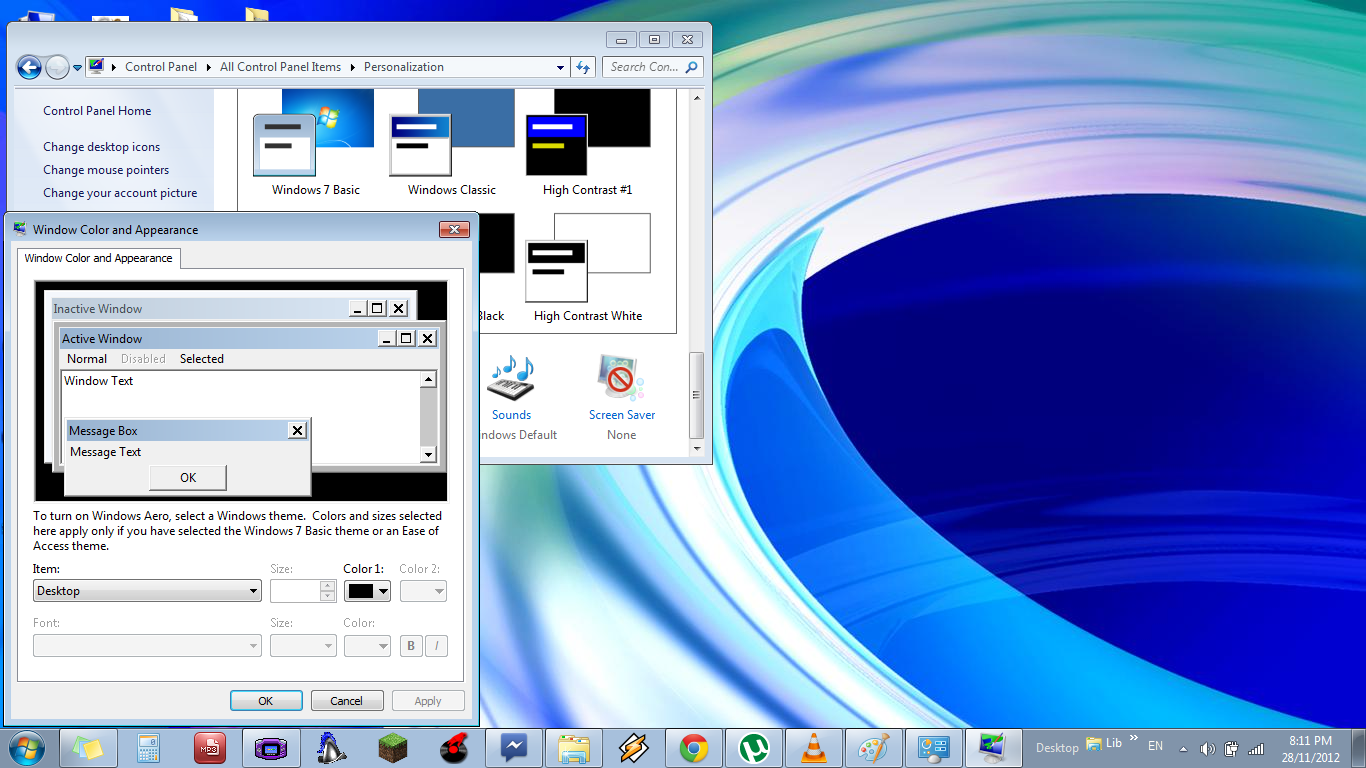The width and height of the screenshot is (1366, 768).
Task: Open the network signal tray icon
Action: [1255, 748]
